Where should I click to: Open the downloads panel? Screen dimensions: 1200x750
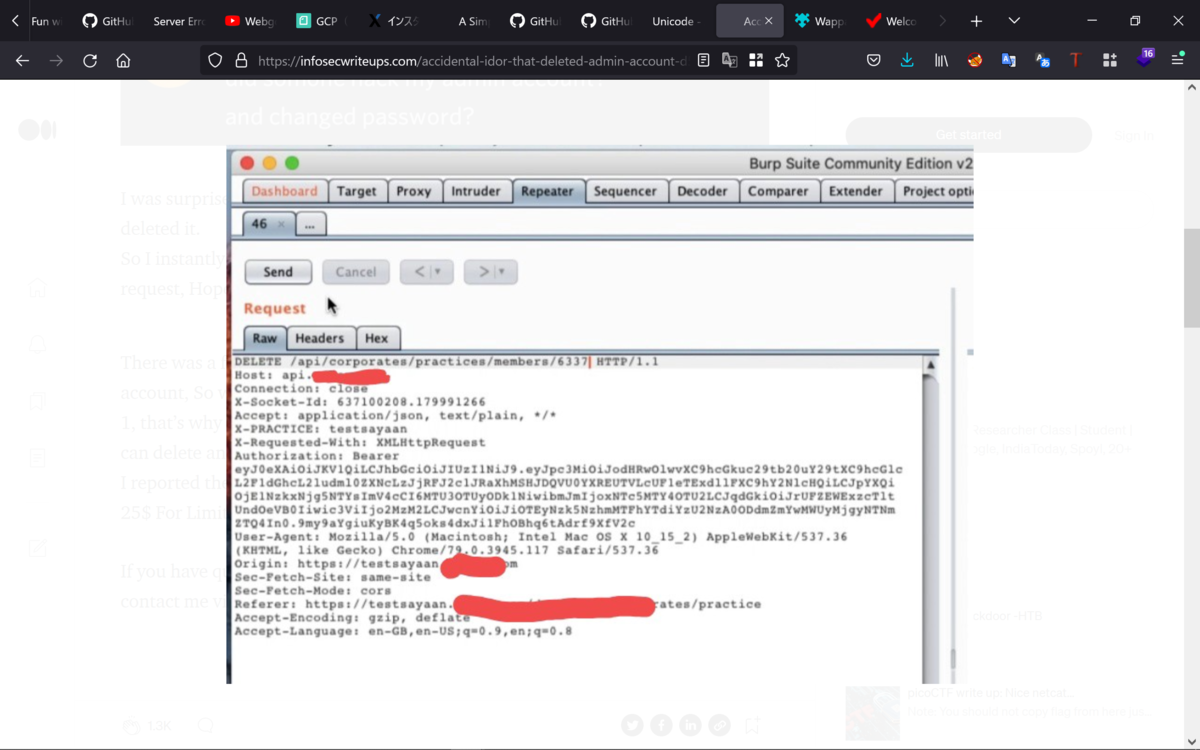(907, 61)
